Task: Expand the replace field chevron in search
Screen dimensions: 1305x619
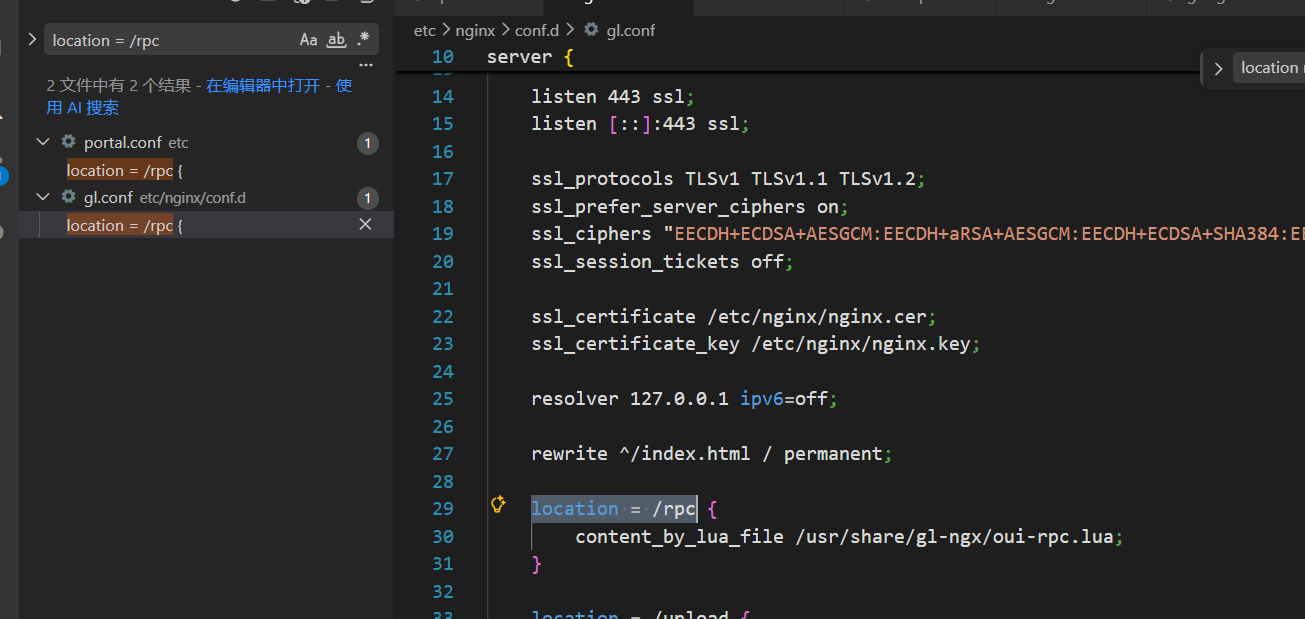Action: coord(32,39)
